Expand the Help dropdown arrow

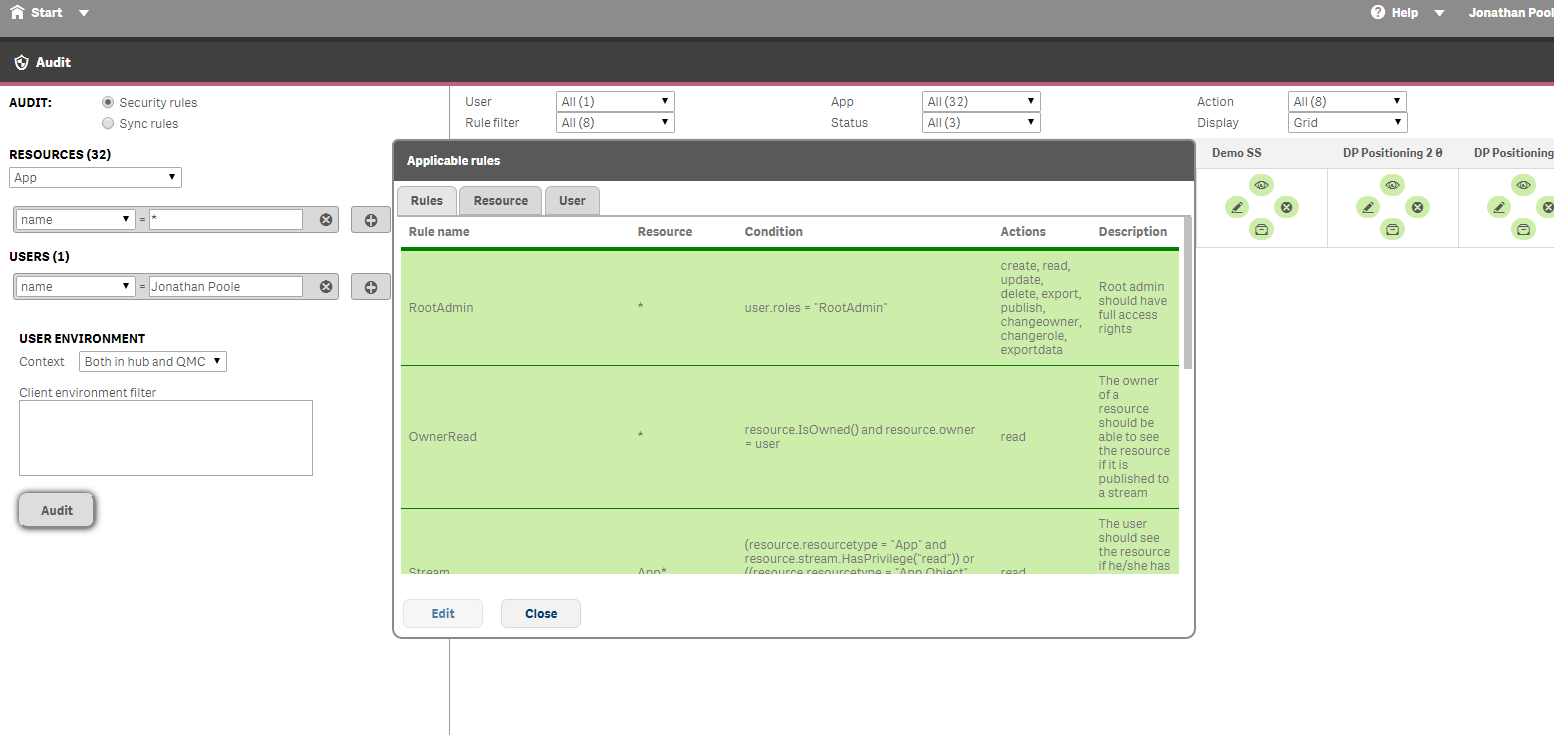point(1440,13)
